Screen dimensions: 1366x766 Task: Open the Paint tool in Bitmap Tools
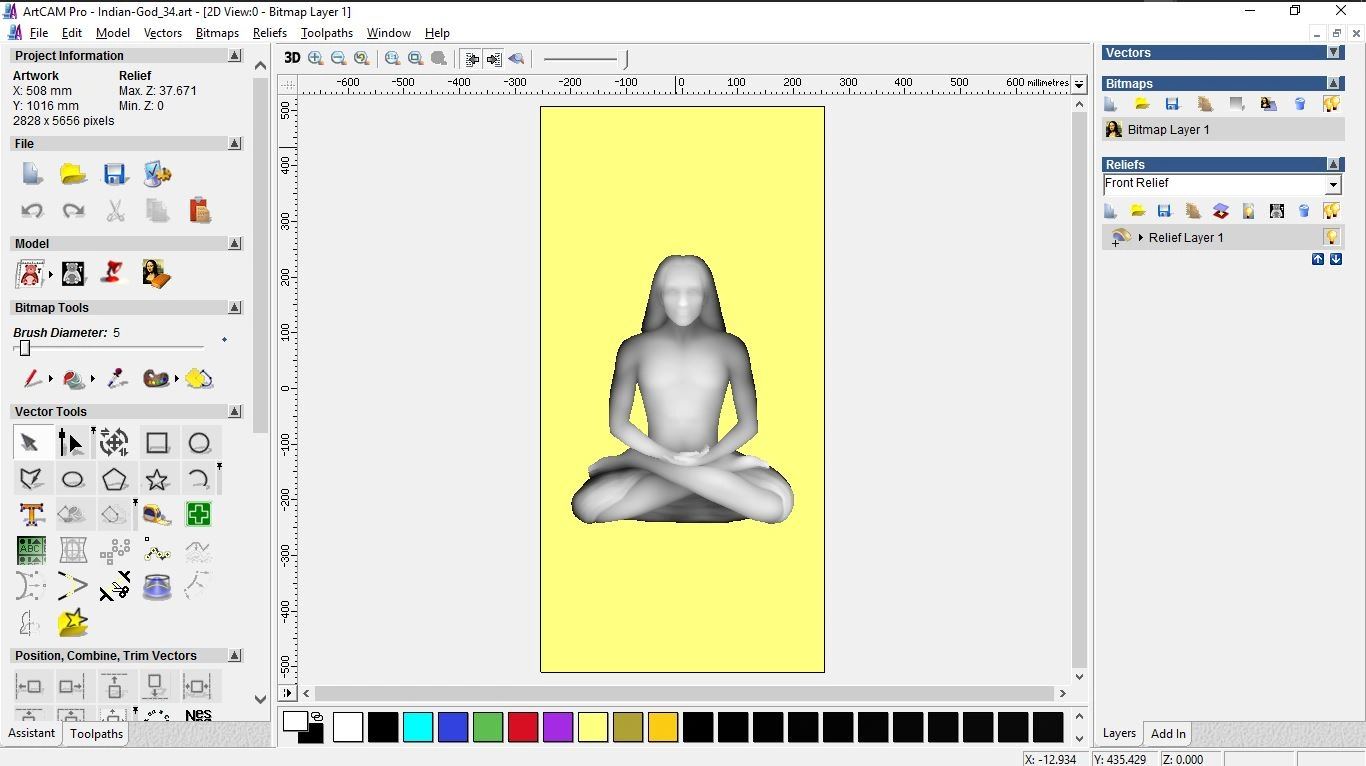pyautogui.click(x=31, y=379)
